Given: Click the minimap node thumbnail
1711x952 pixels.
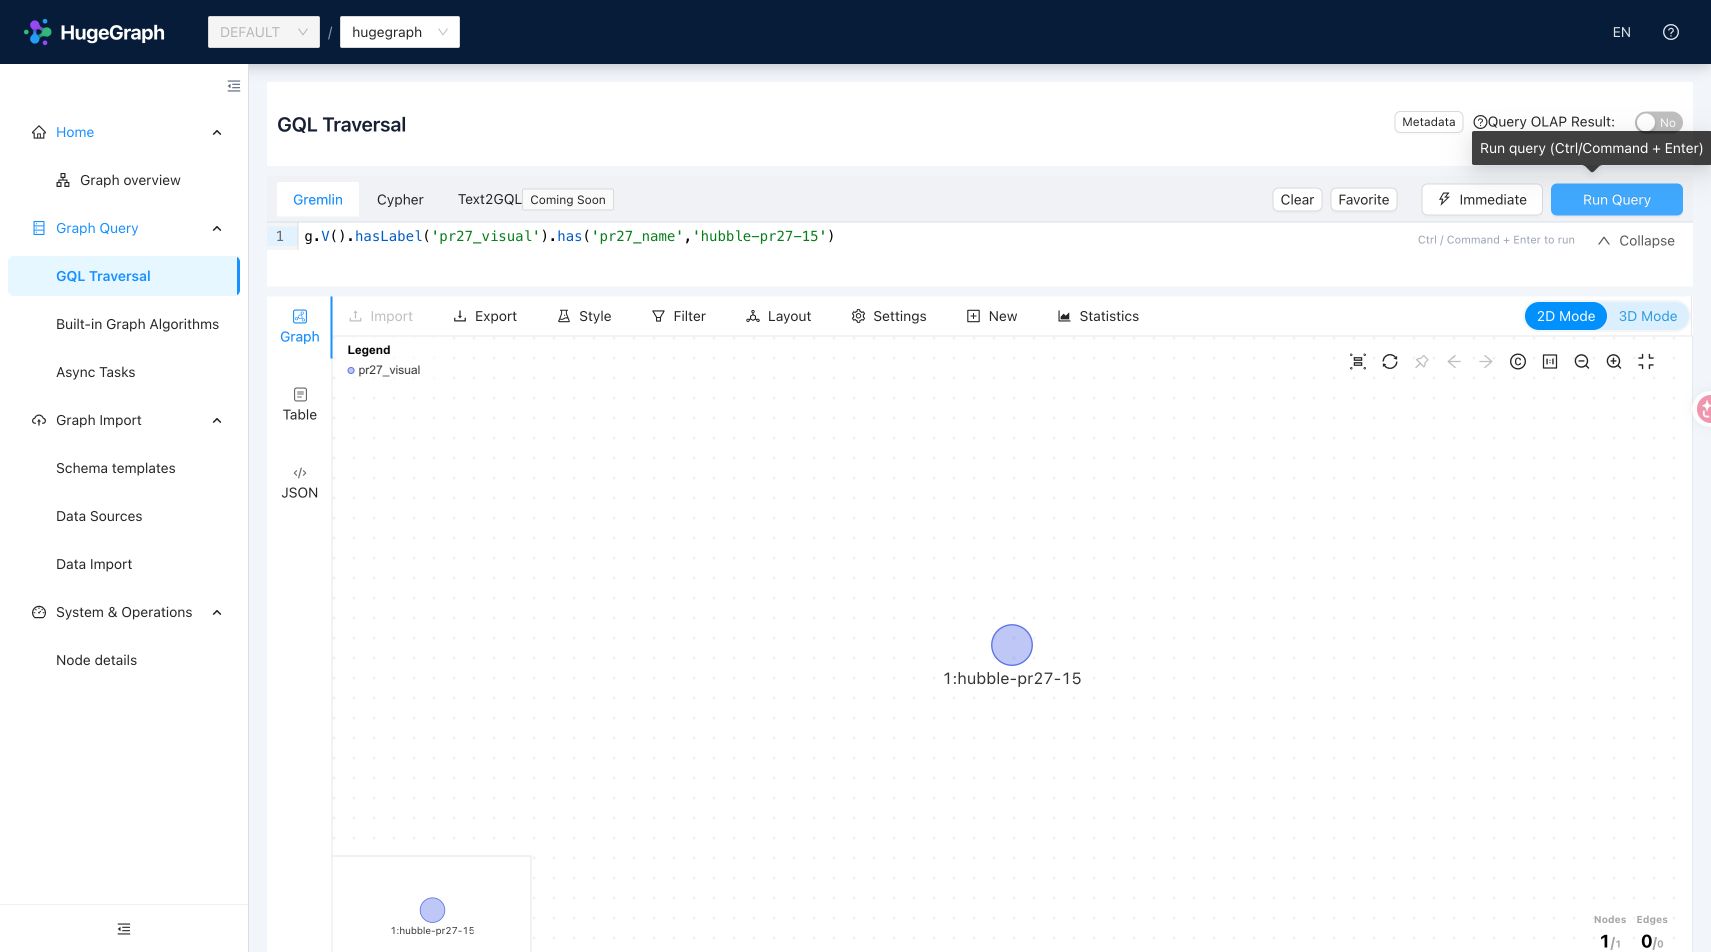Looking at the screenshot, I should tap(432, 910).
